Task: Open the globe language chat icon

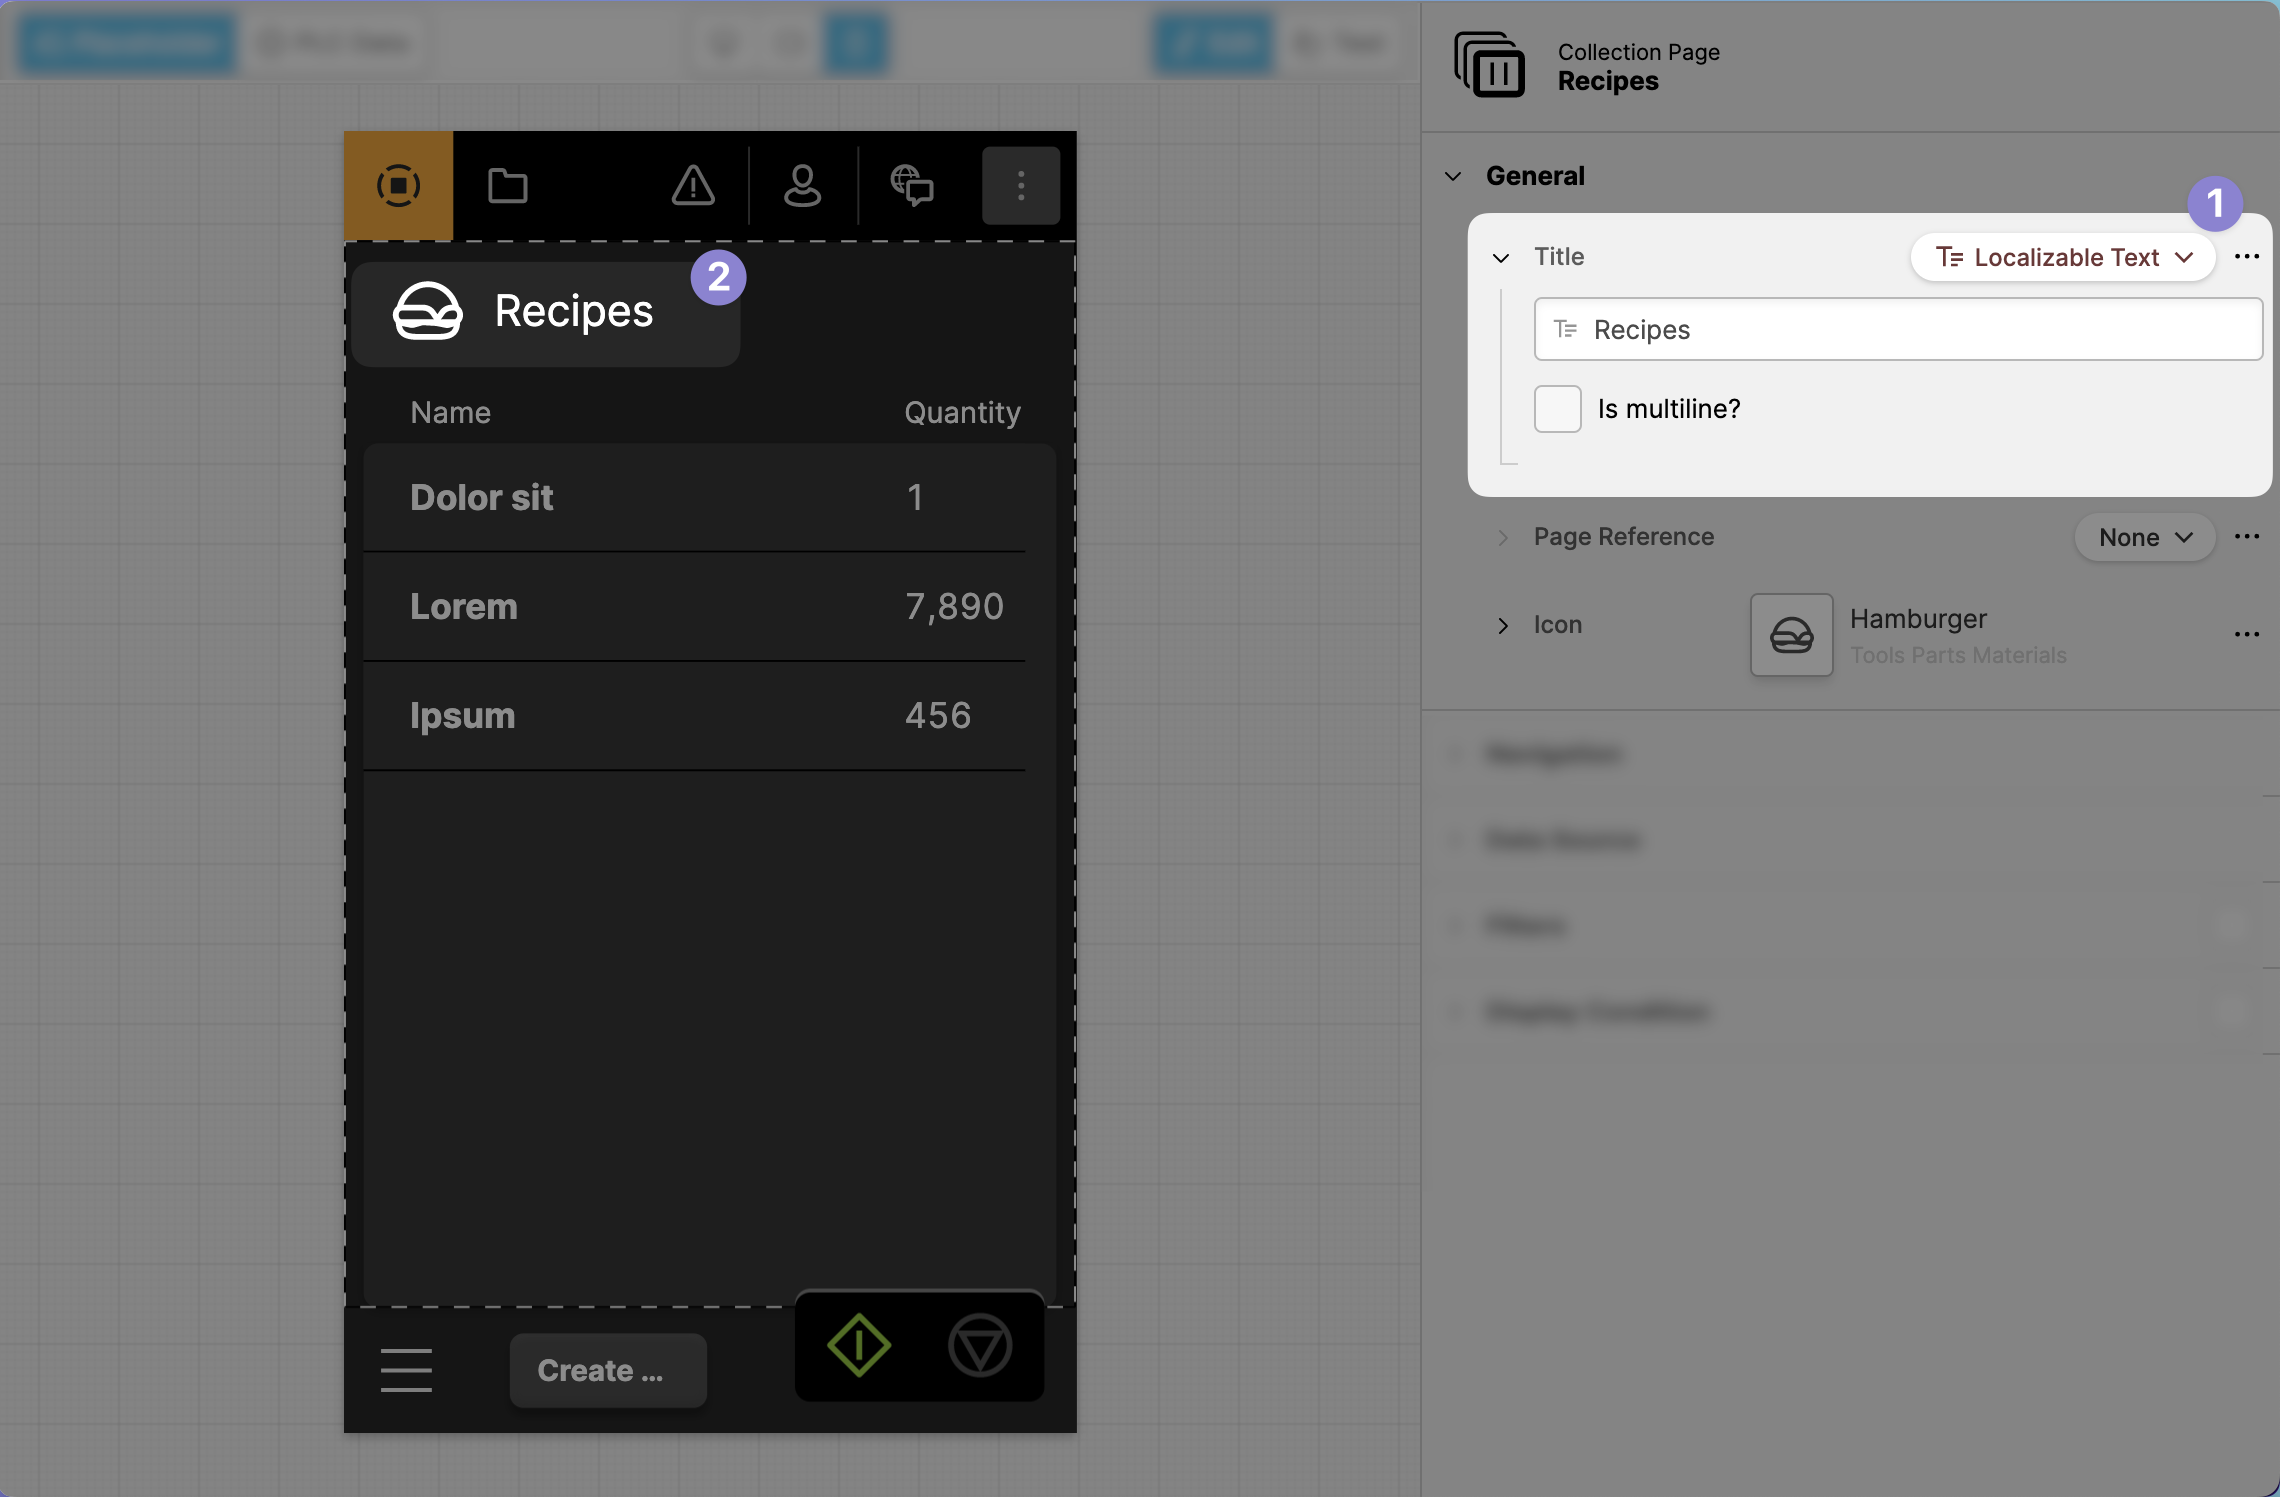Action: click(x=911, y=186)
